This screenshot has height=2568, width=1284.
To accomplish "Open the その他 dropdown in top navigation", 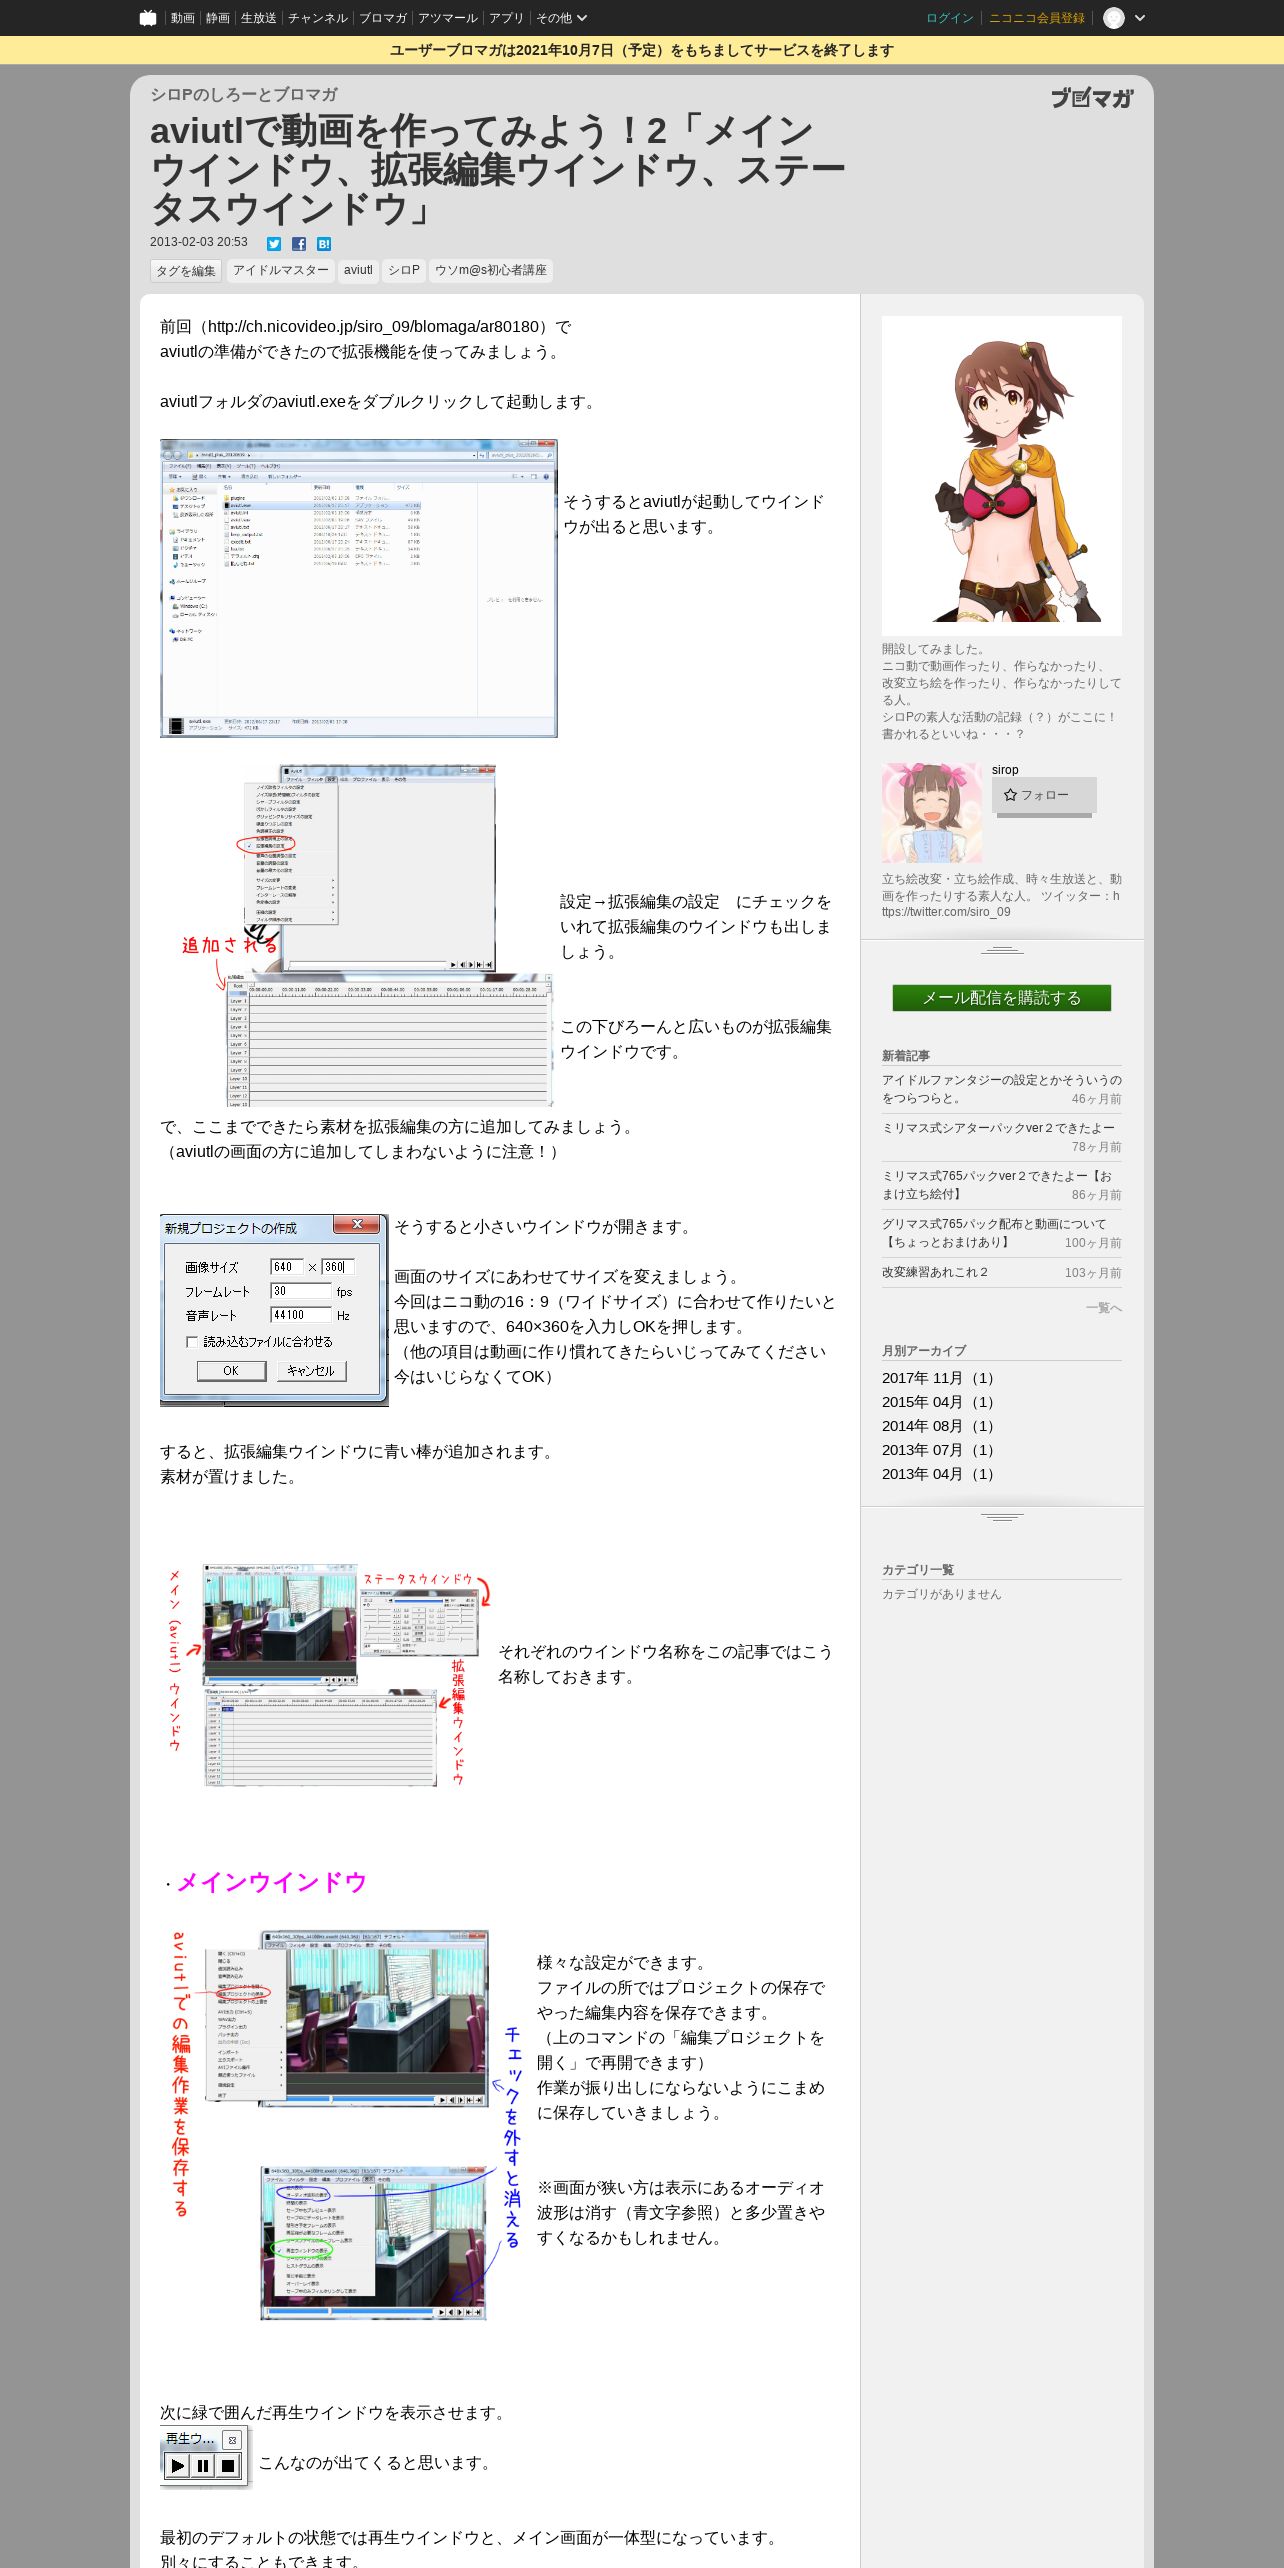I will [x=561, y=18].
